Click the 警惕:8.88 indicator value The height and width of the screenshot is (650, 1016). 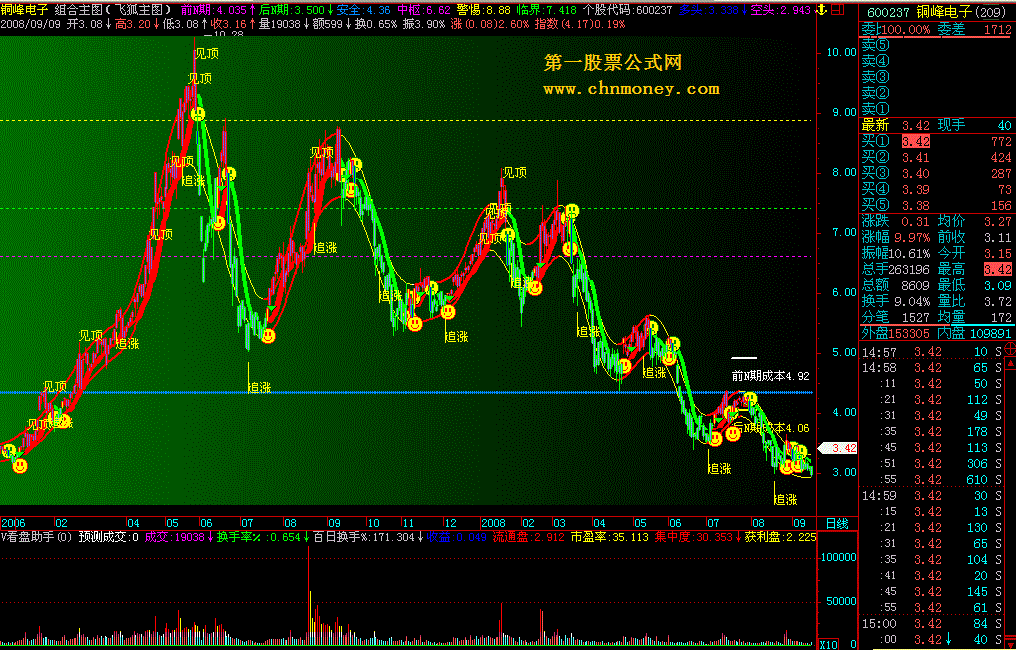point(483,10)
